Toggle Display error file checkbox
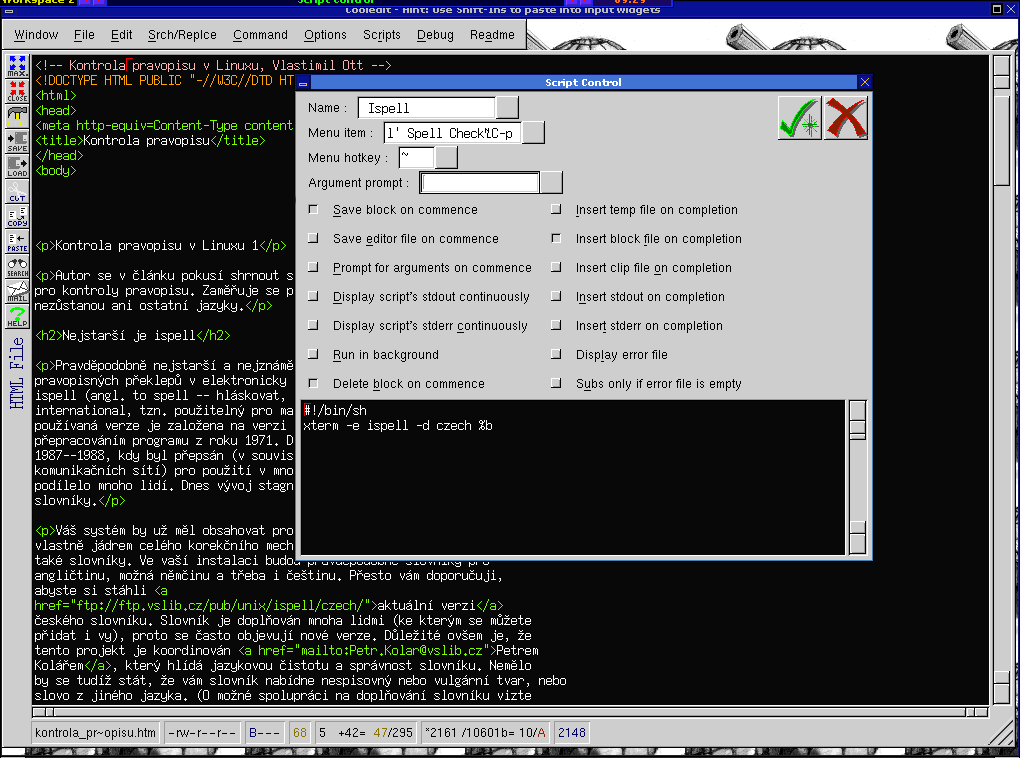 click(556, 355)
